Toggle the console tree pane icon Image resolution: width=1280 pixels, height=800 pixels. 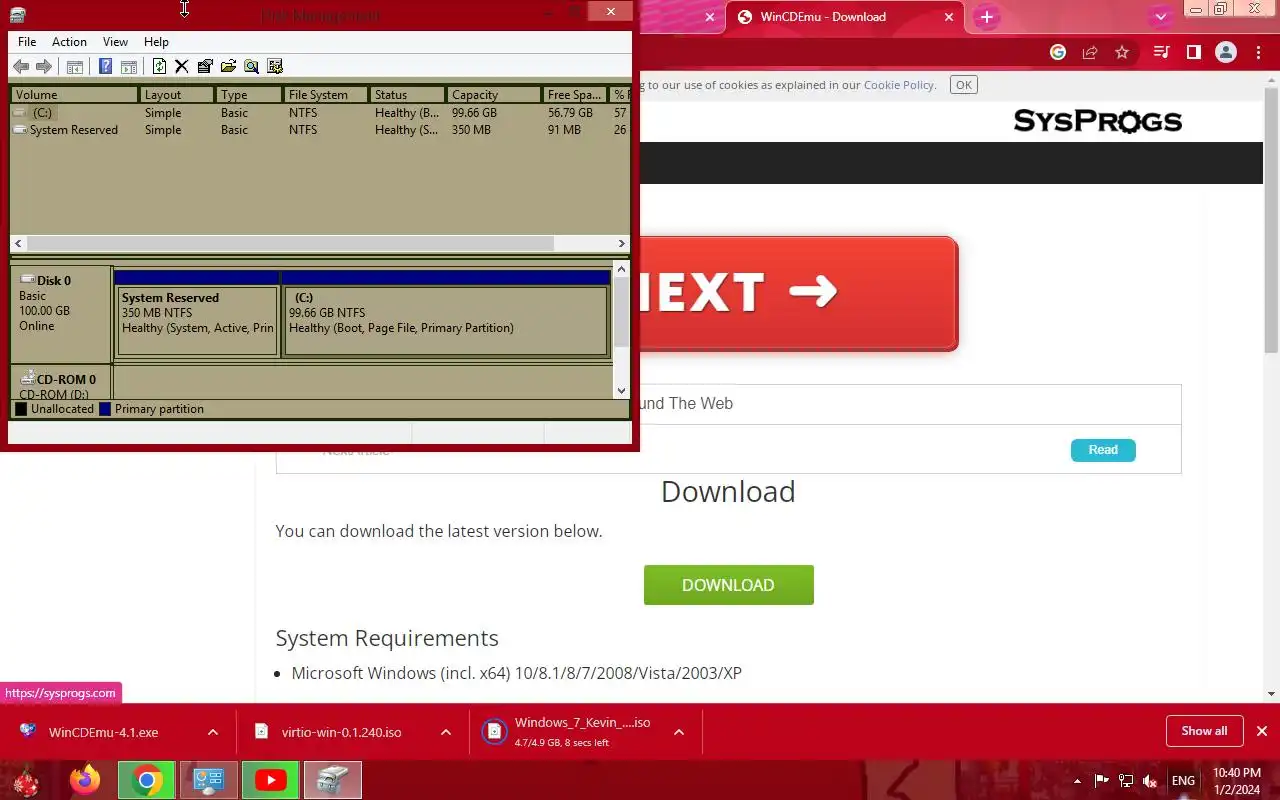pos(75,66)
